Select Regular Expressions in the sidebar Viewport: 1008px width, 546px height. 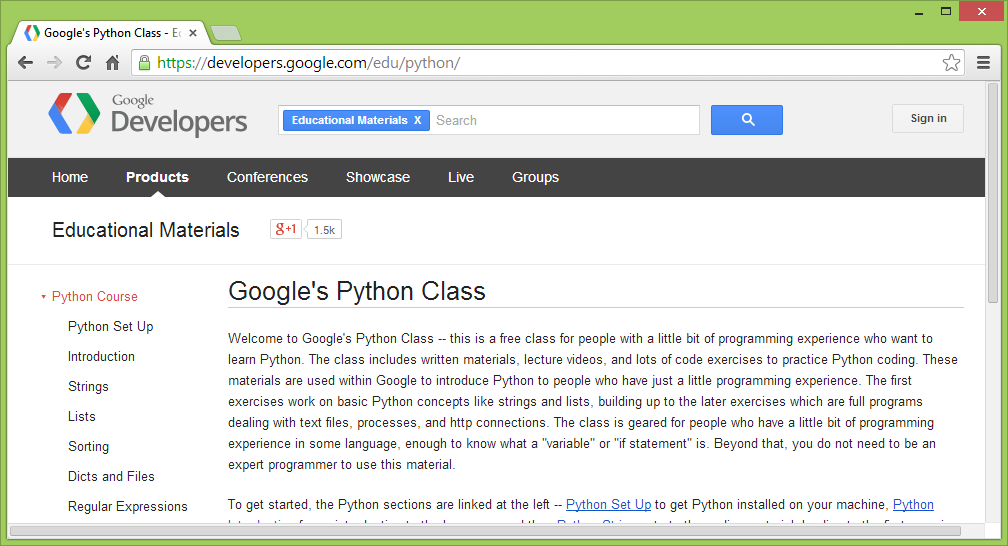point(127,506)
